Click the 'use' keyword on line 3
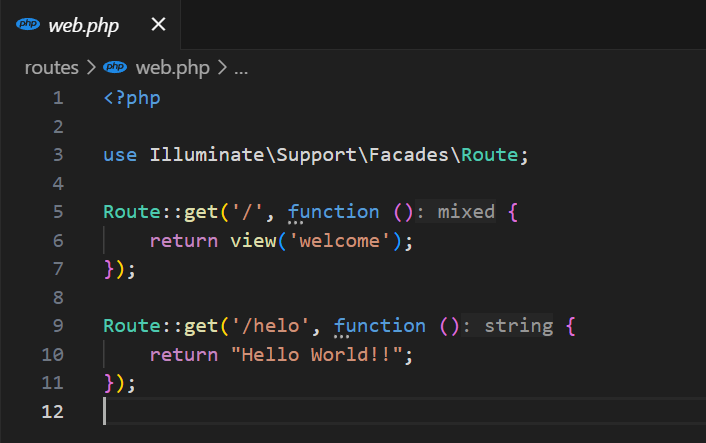 120,155
